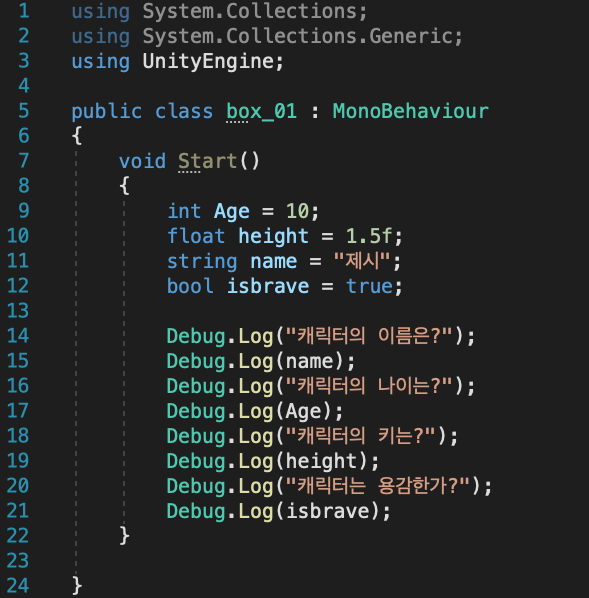Click the value '1.5f' on line 10
Image resolution: width=589 pixels, height=598 pixels.
click(369, 236)
